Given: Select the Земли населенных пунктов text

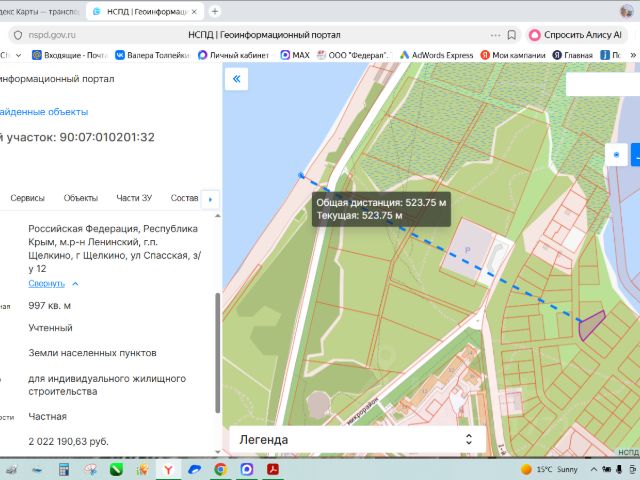Looking at the screenshot, I should point(92,353).
